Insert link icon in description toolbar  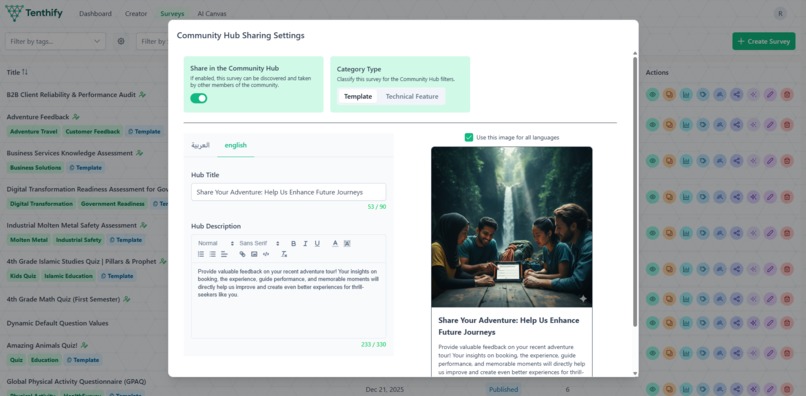tap(243, 254)
